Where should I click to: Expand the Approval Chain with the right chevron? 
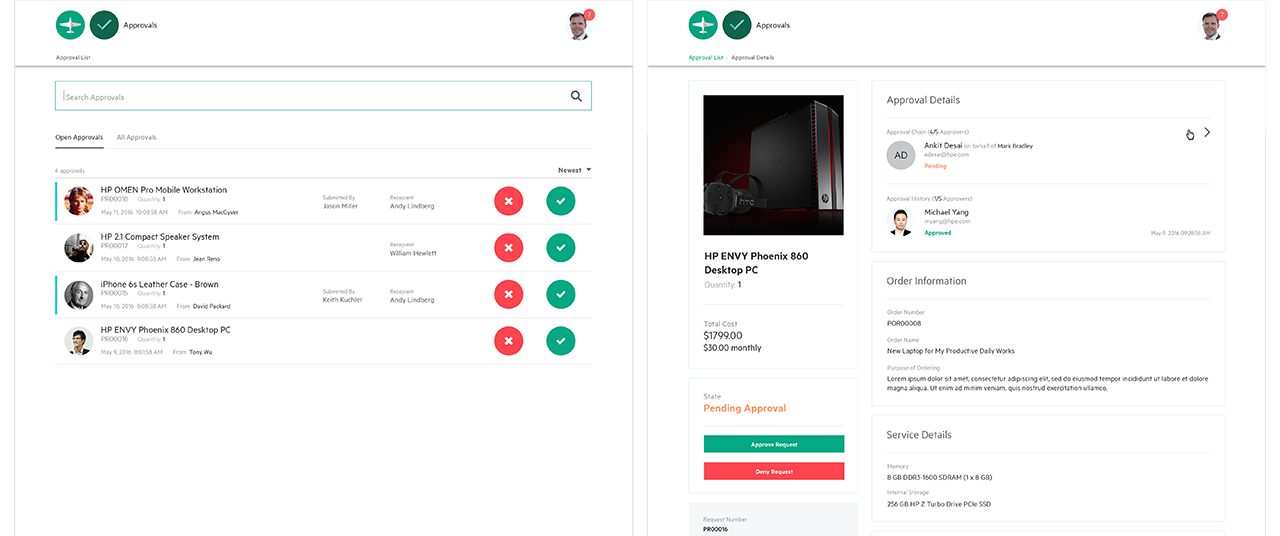[x=1207, y=132]
